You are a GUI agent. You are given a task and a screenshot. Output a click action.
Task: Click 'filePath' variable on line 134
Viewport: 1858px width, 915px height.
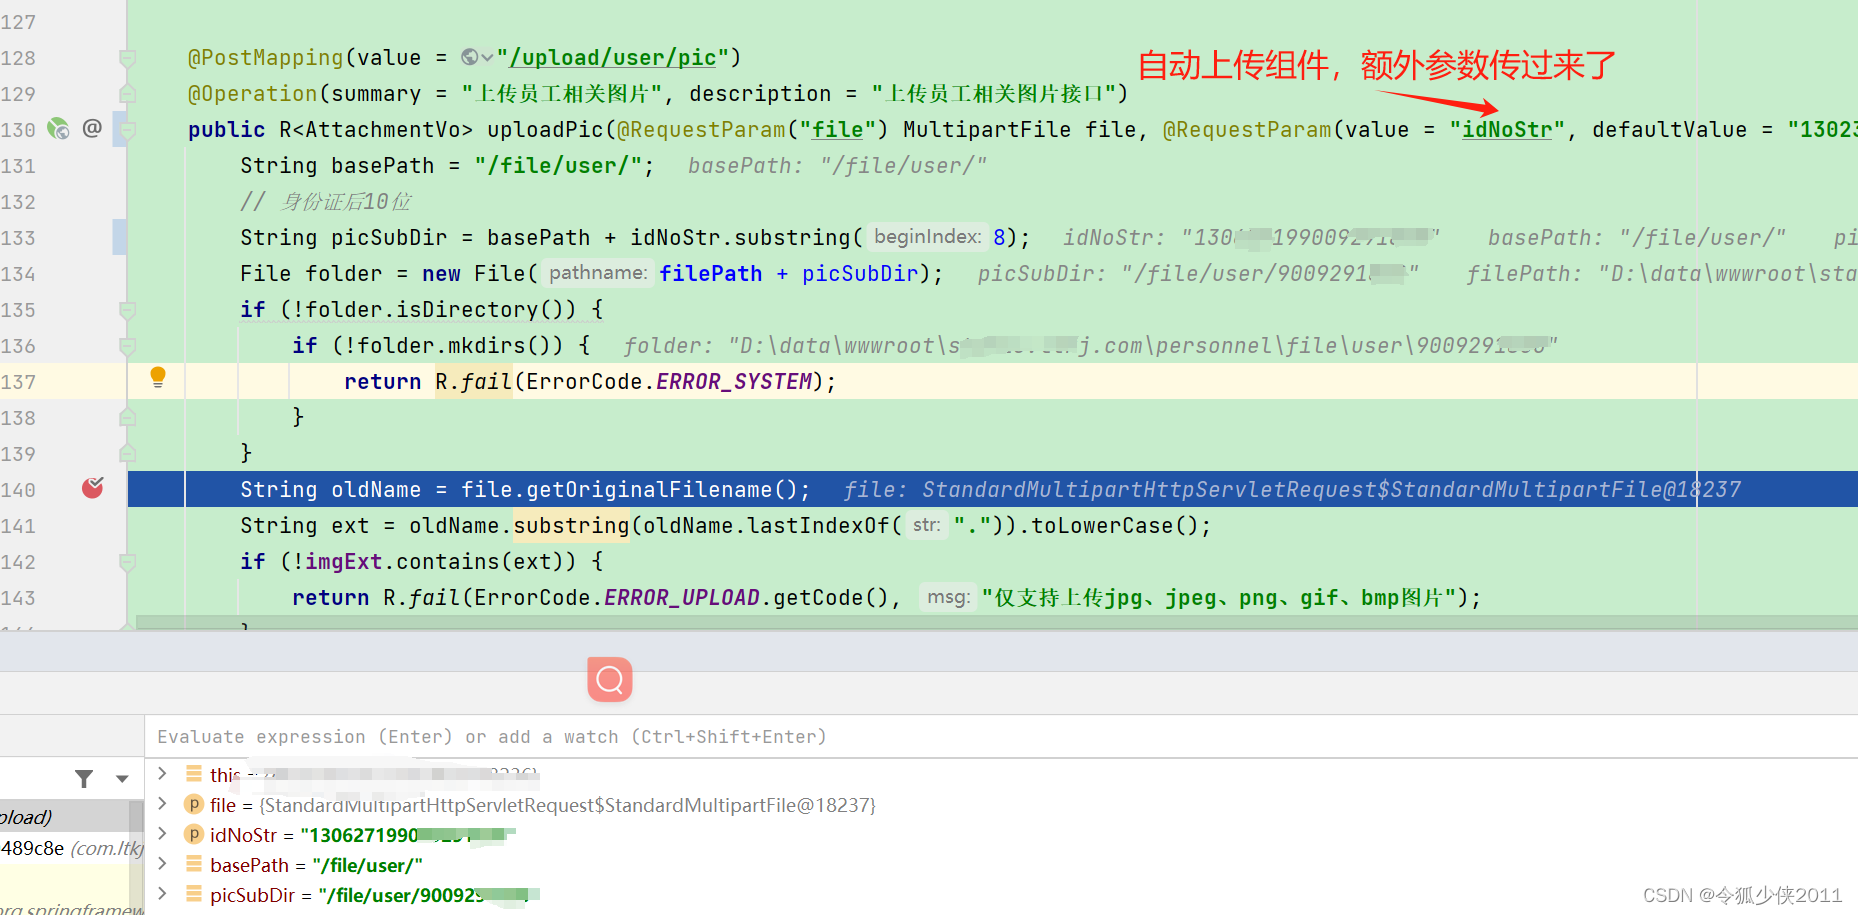tap(711, 274)
